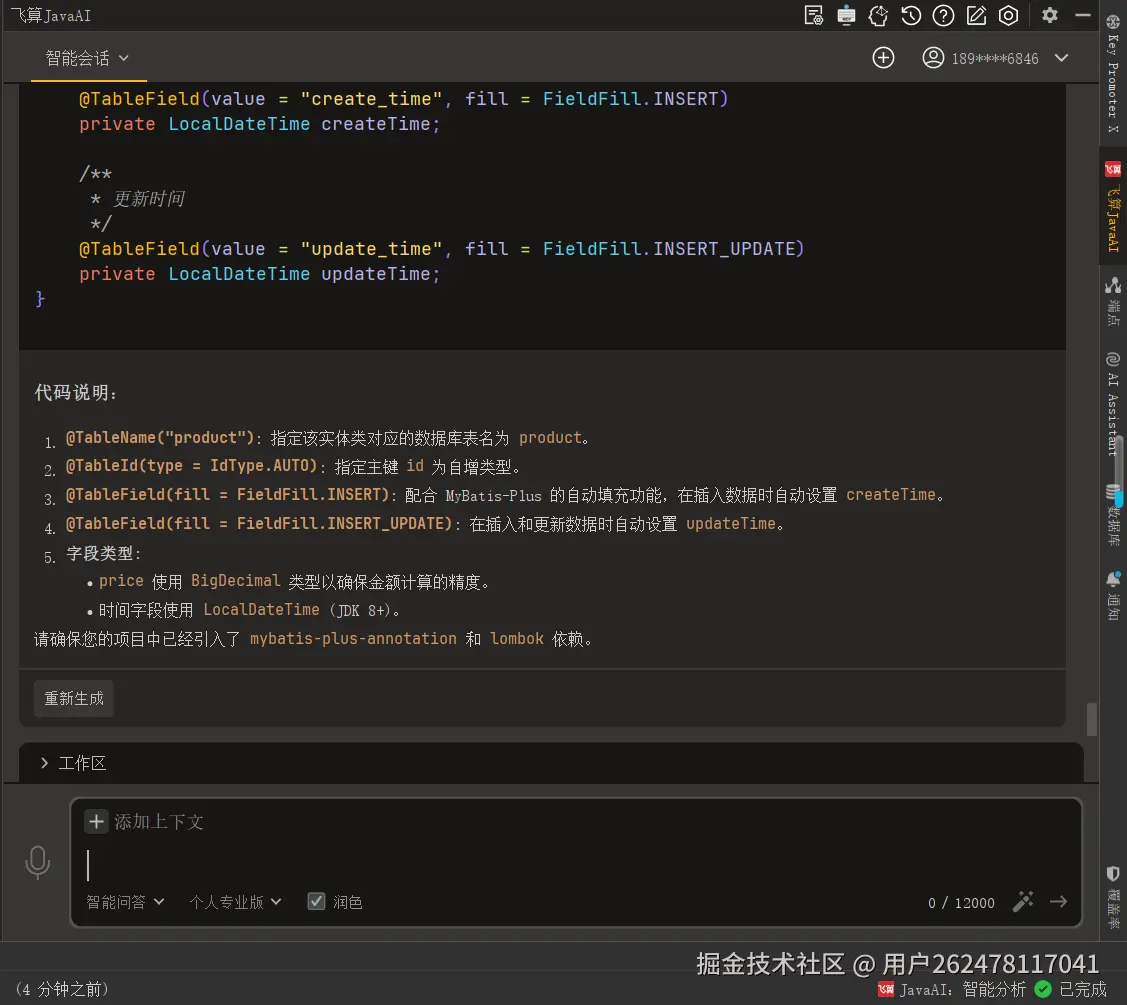Click the plus icon beside 添加上下文
Screen dimensions: 1127x1005
(x=96, y=822)
